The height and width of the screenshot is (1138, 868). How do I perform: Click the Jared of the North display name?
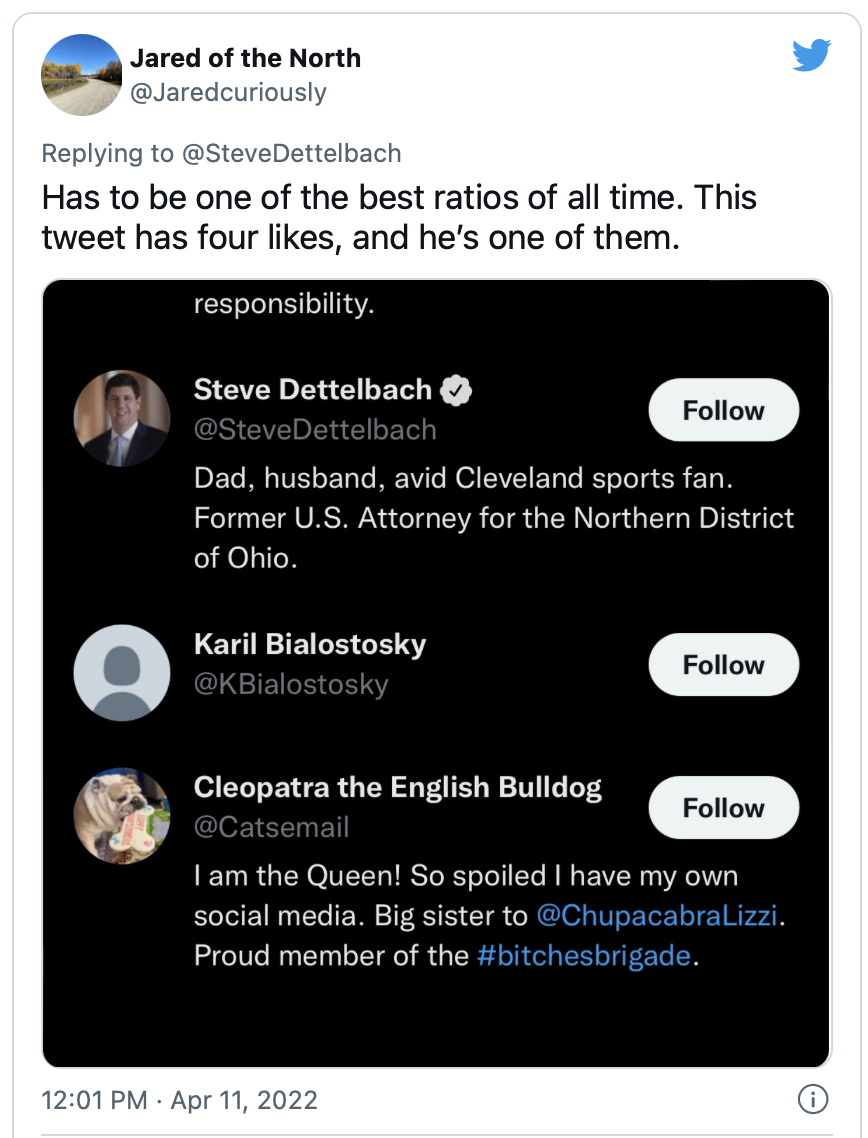click(x=245, y=58)
